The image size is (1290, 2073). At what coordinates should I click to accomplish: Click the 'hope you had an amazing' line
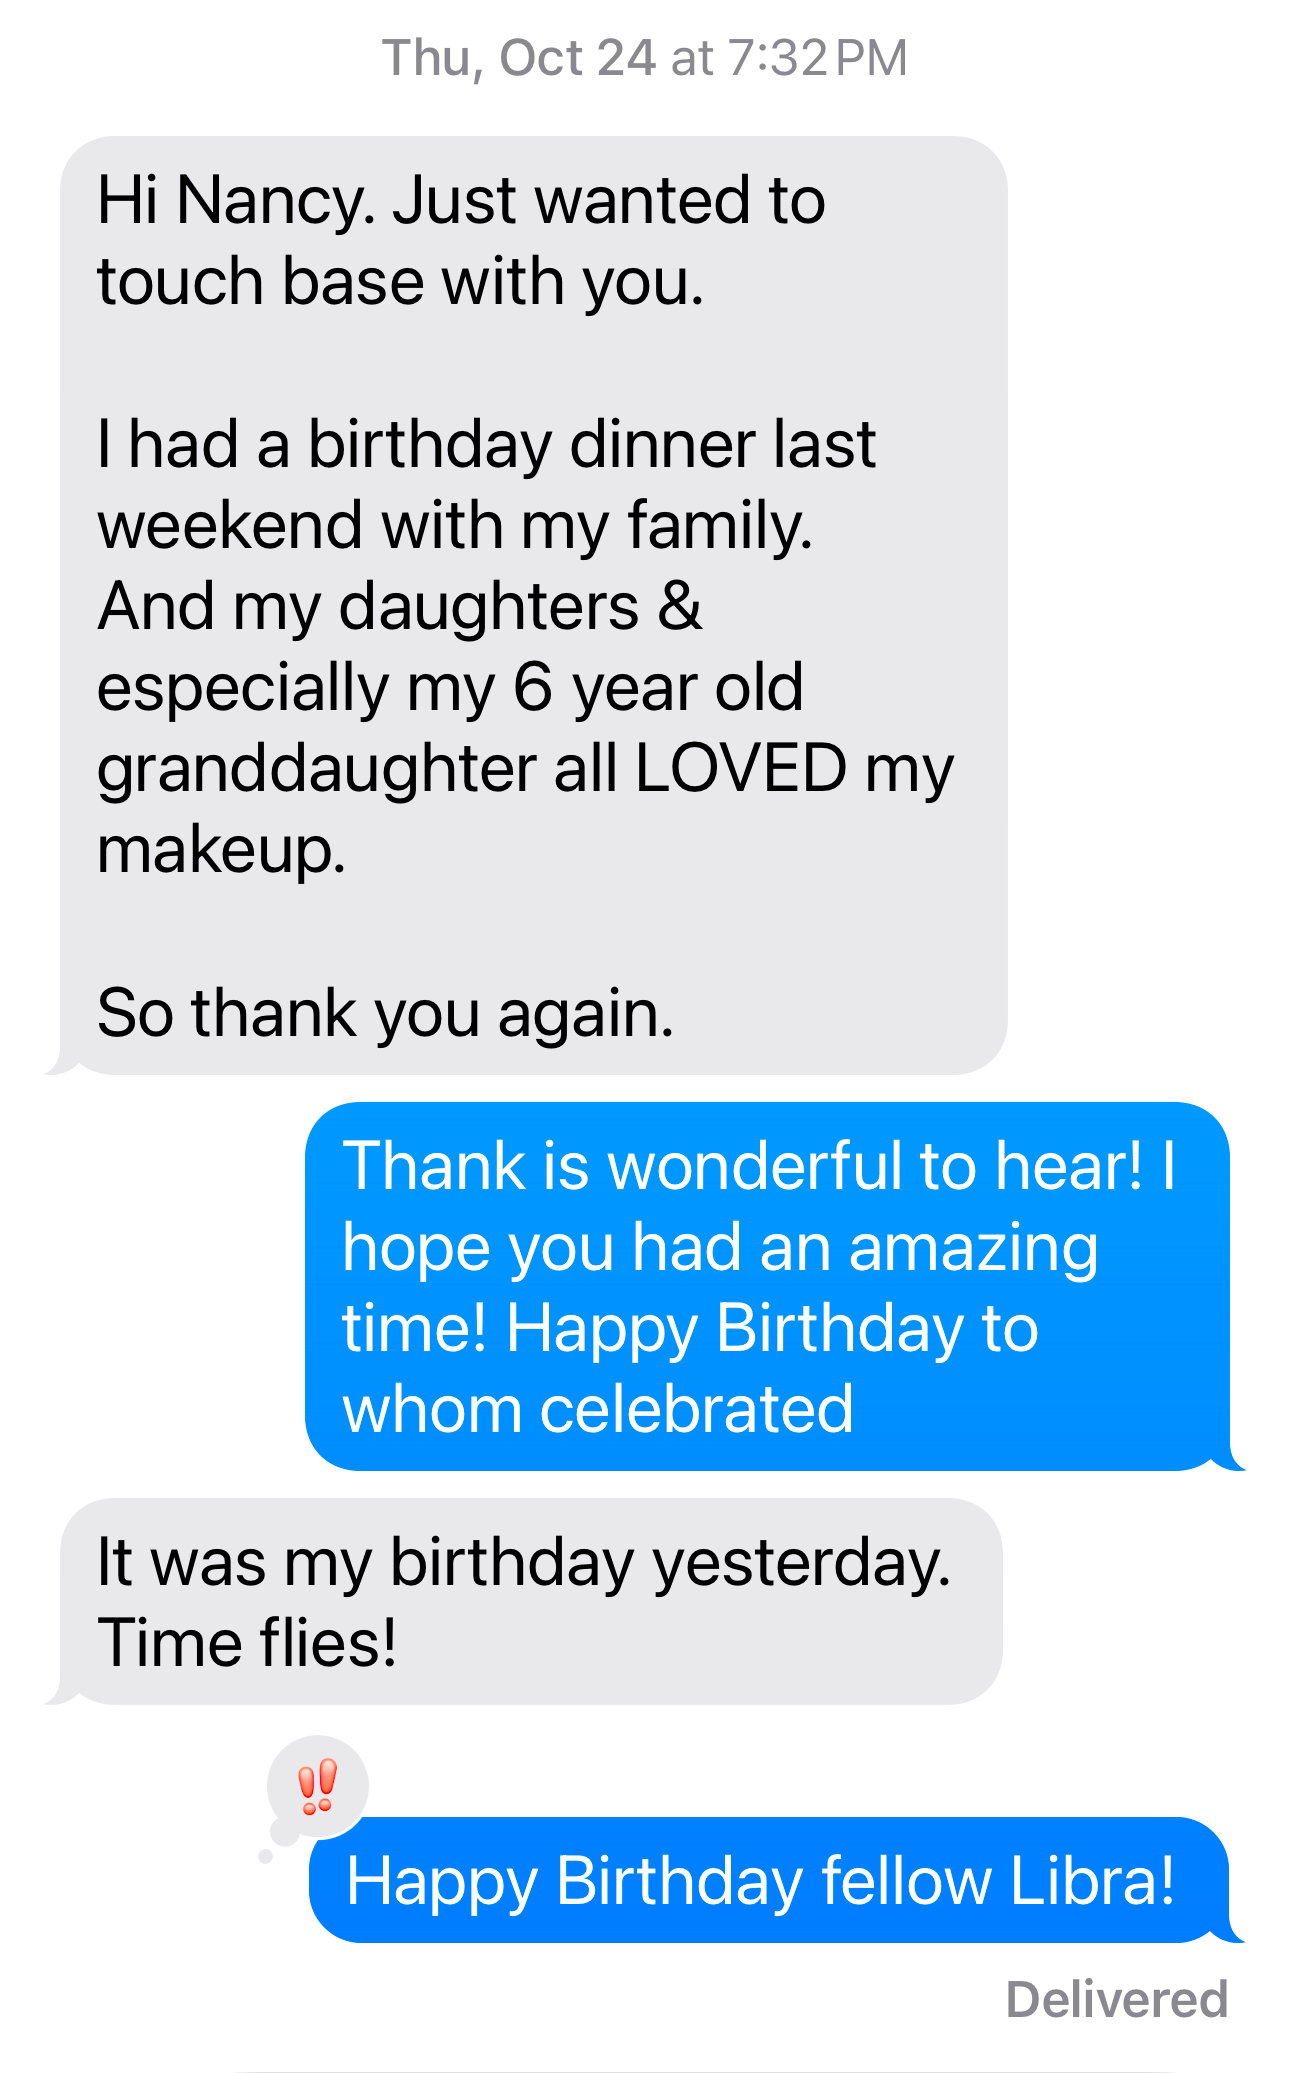pos(720,1248)
